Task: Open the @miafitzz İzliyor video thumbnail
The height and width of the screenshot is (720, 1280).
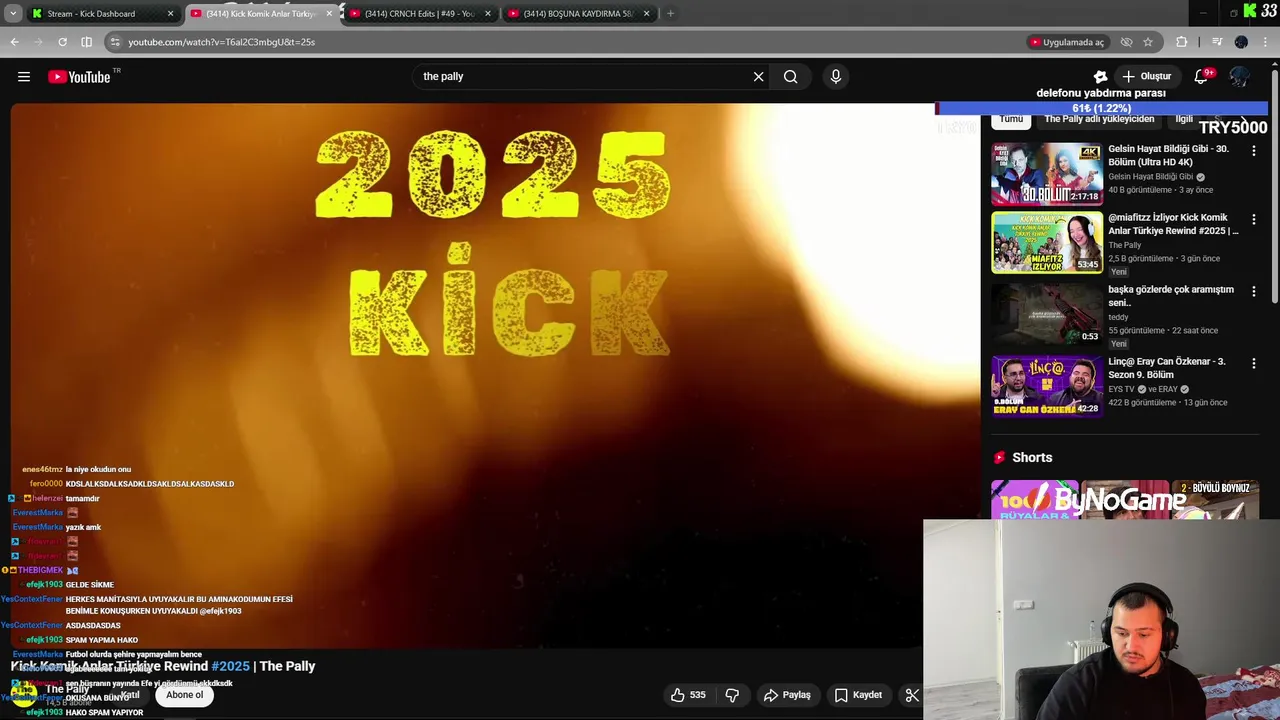Action: pyautogui.click(x=1047, y=242)
